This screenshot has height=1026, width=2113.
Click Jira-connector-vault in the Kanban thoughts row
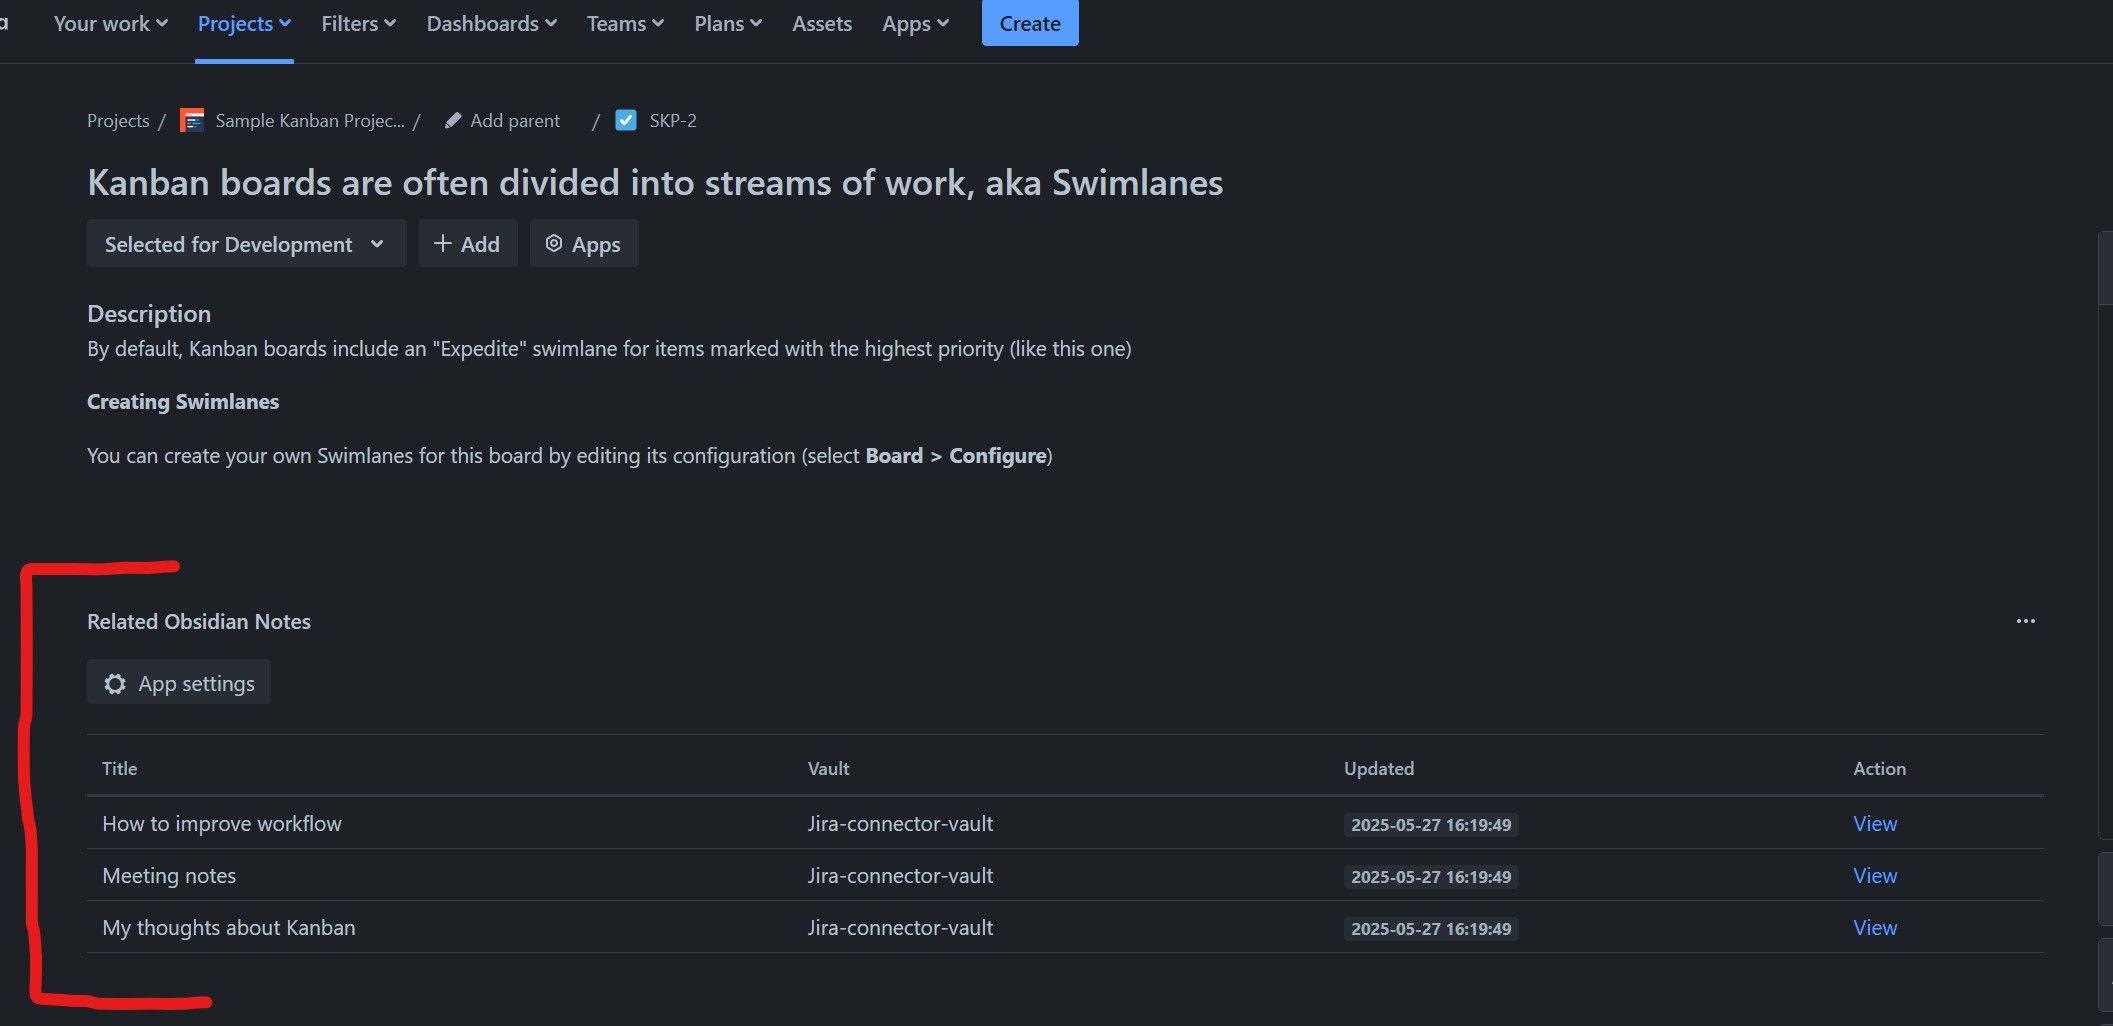pos(900,928)
